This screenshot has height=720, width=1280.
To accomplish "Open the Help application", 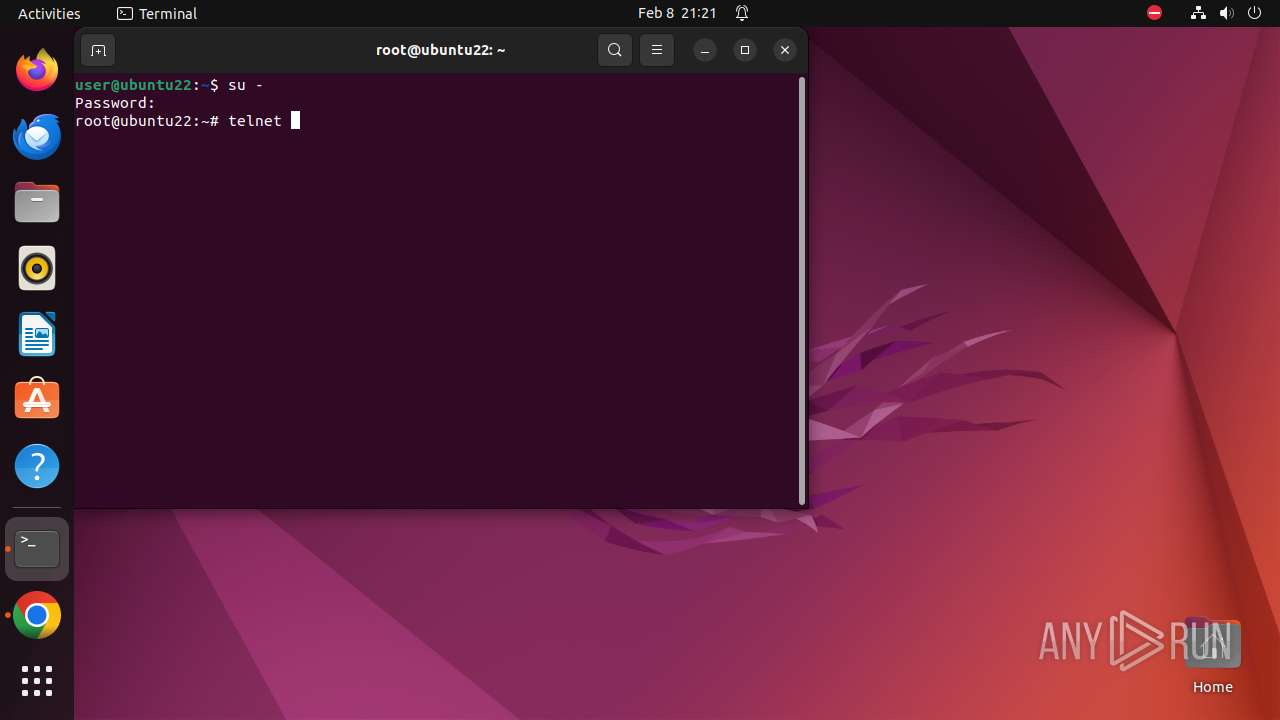I will [x=37, y=466].
